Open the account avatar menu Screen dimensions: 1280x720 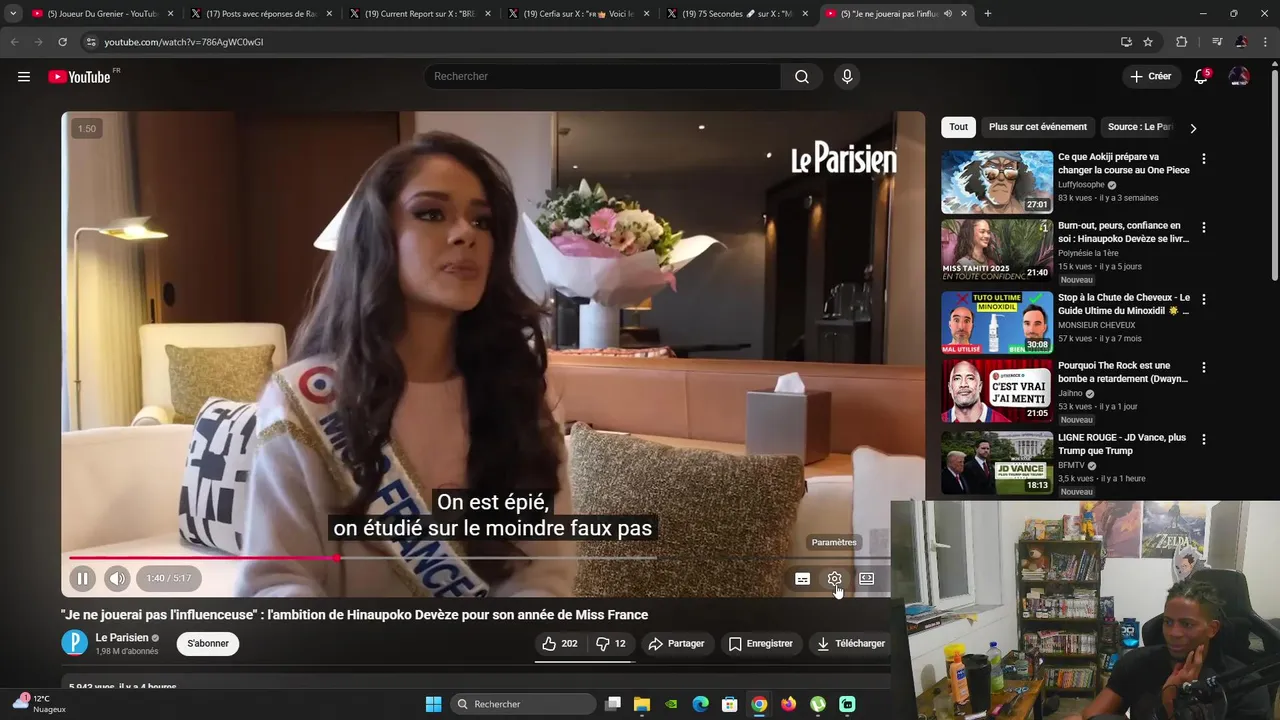point(1239,77)
